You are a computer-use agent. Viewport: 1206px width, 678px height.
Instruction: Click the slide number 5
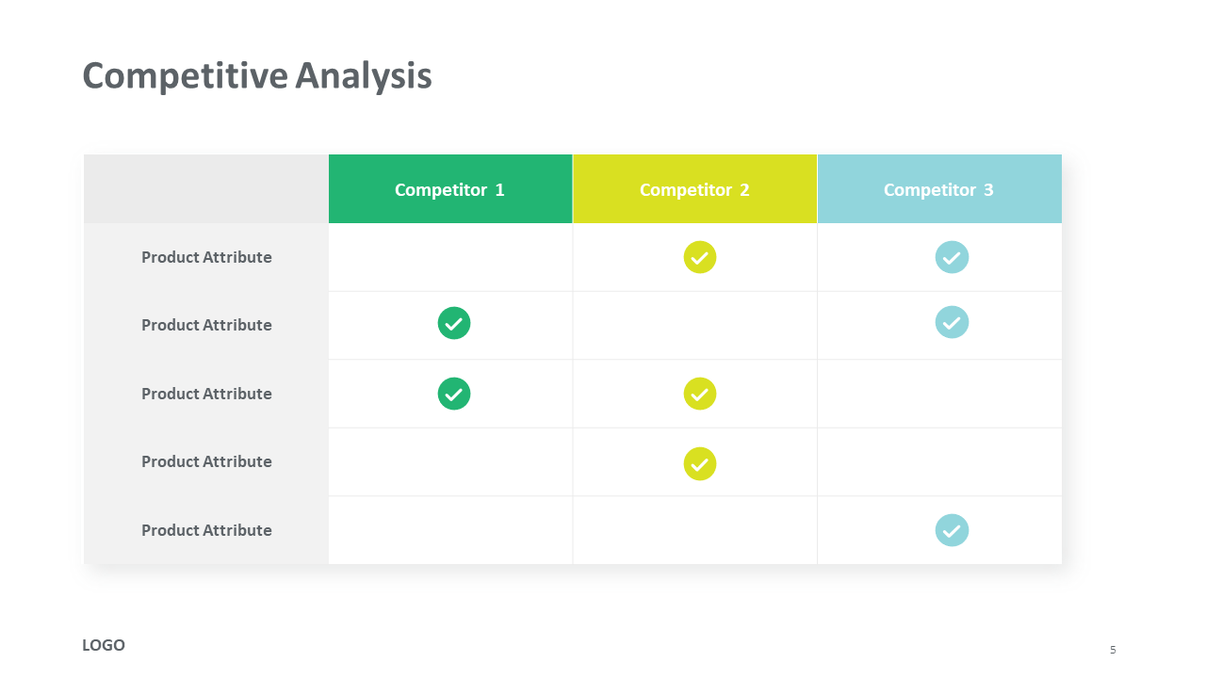click(x=1112, y=650)
